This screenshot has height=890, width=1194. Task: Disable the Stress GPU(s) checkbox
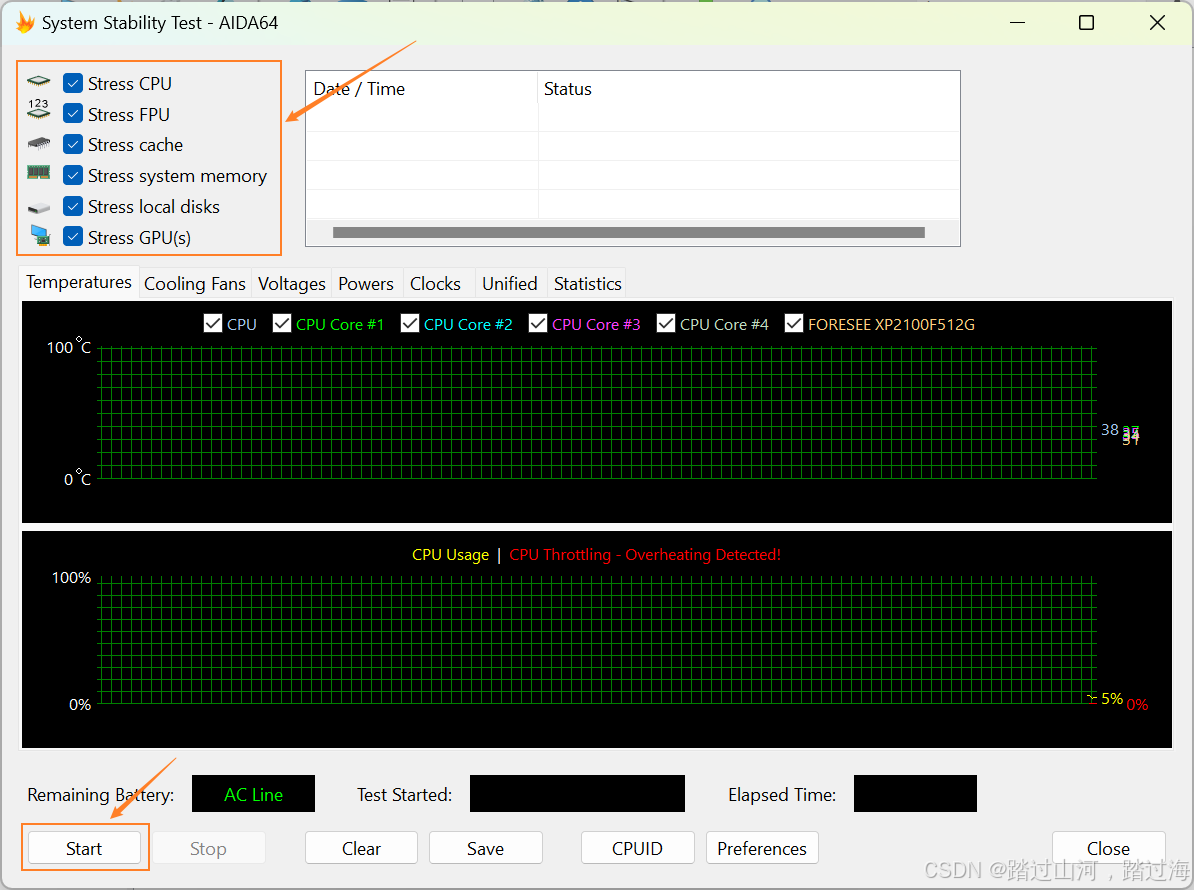73,237
